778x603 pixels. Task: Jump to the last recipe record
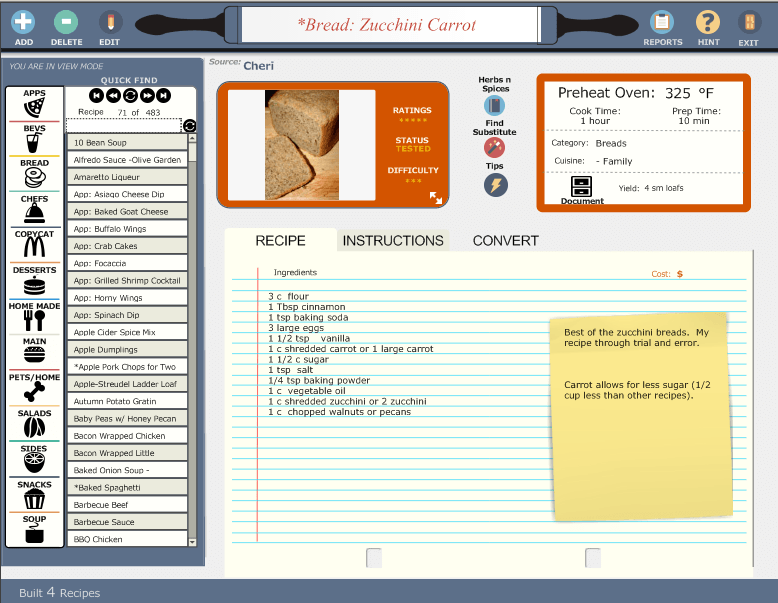pyautogui.click(x=164, y=95)
